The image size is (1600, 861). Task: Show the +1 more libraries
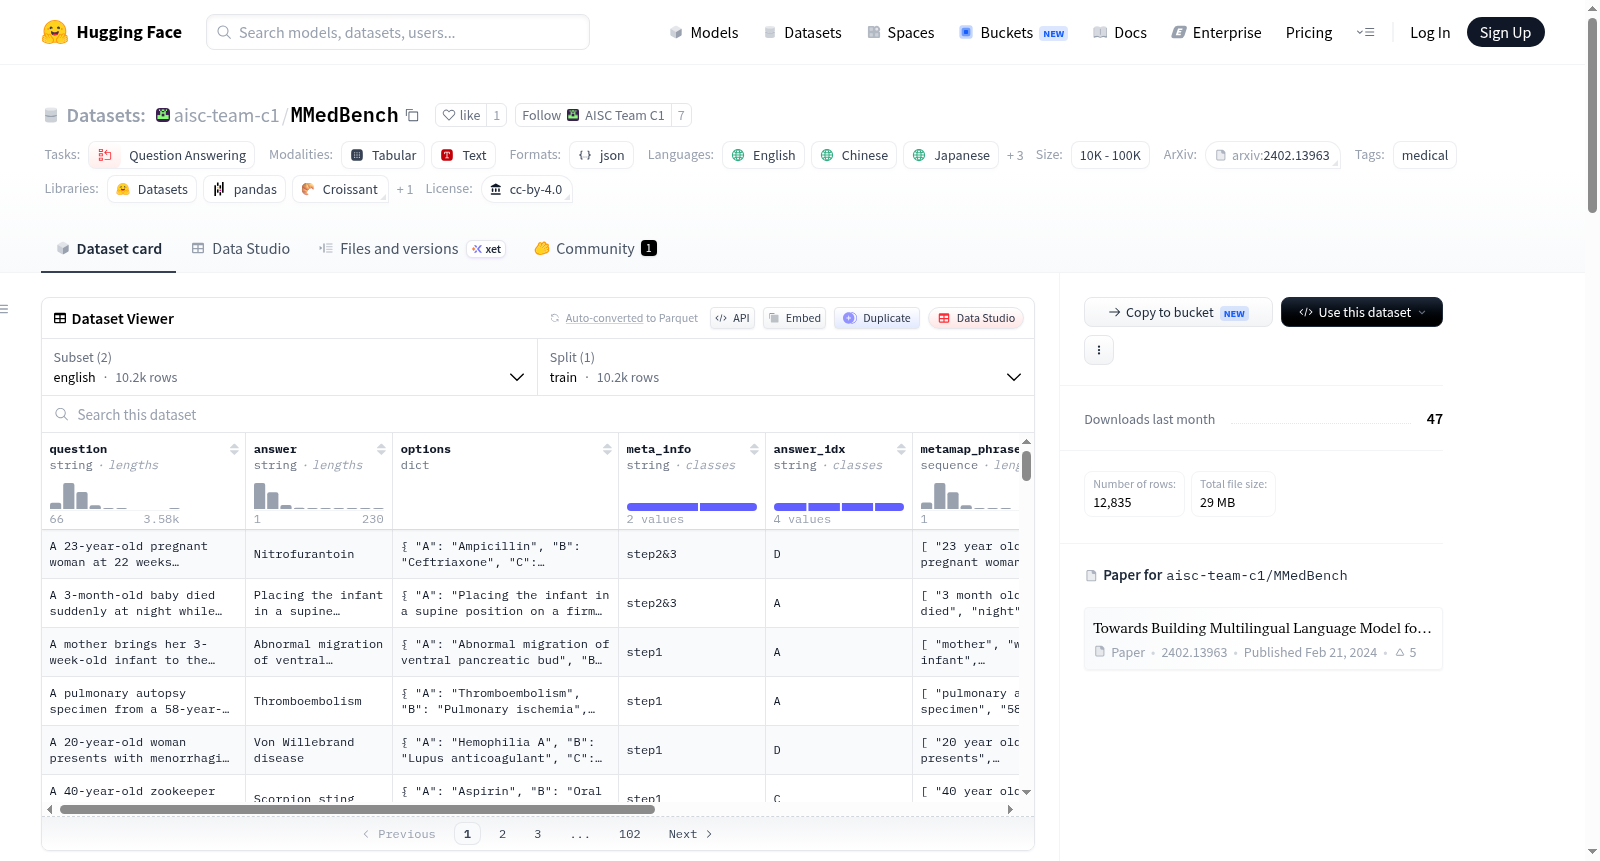pyautogui.click(x=404, y=190)
